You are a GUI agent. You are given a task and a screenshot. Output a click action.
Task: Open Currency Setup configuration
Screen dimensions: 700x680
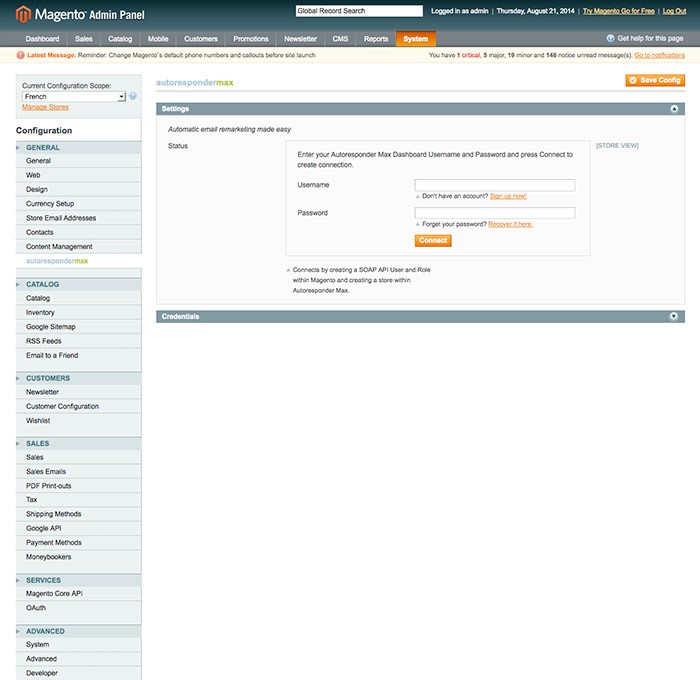coord(79,204)
